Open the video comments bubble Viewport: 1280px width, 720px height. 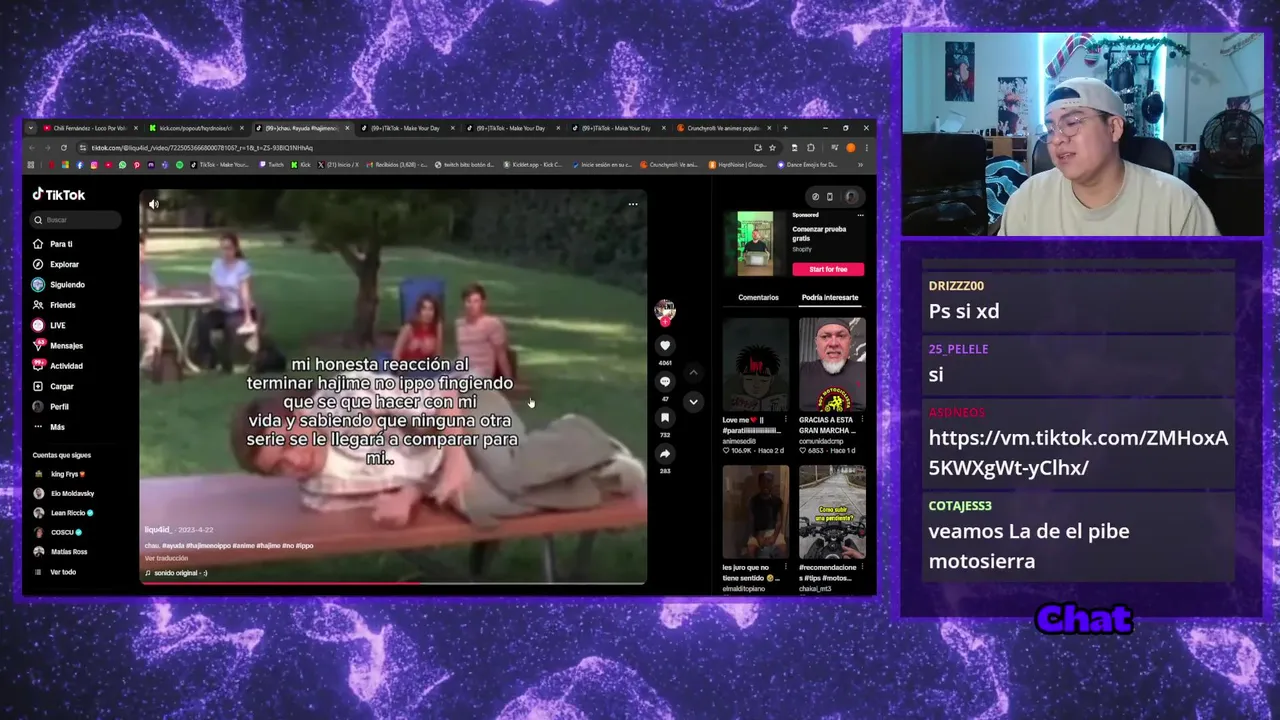click(665, 382)
